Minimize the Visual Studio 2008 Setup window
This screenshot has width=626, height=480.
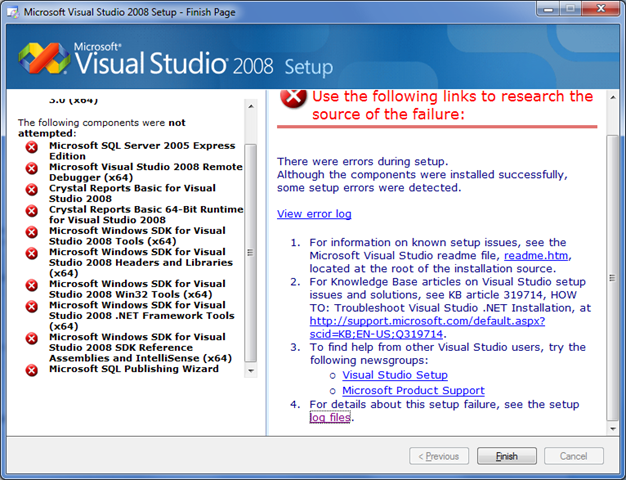[x=548, y=9]
